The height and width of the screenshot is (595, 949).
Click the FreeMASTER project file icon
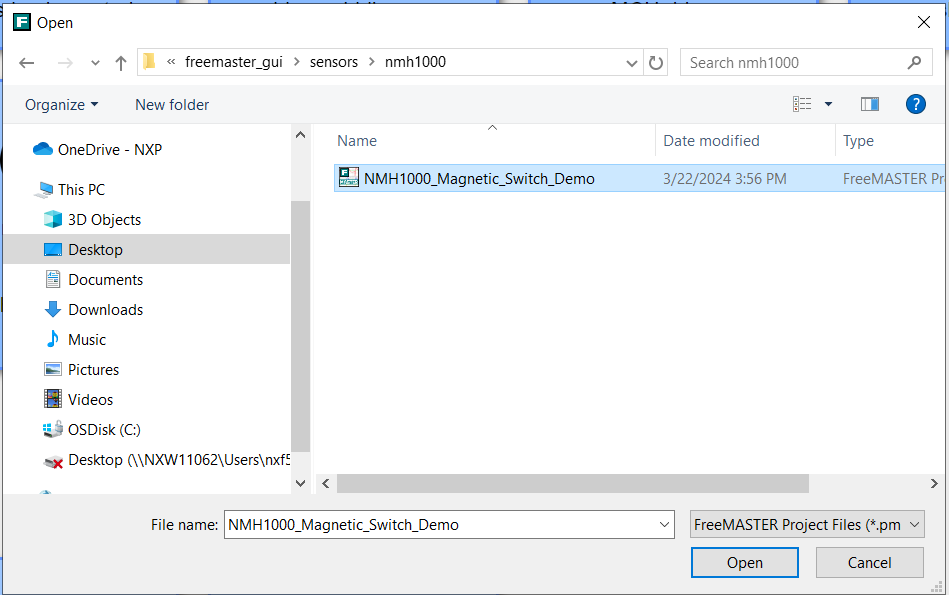(x=349, y=177)
